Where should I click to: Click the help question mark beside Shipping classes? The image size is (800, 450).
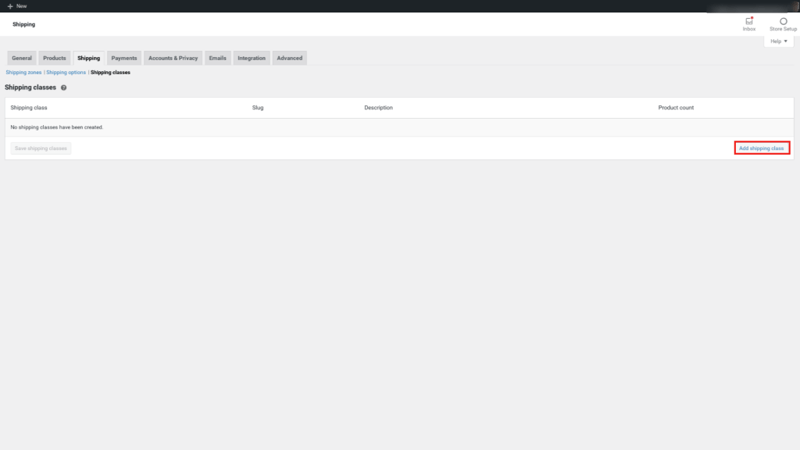click(x=64, y=88)
